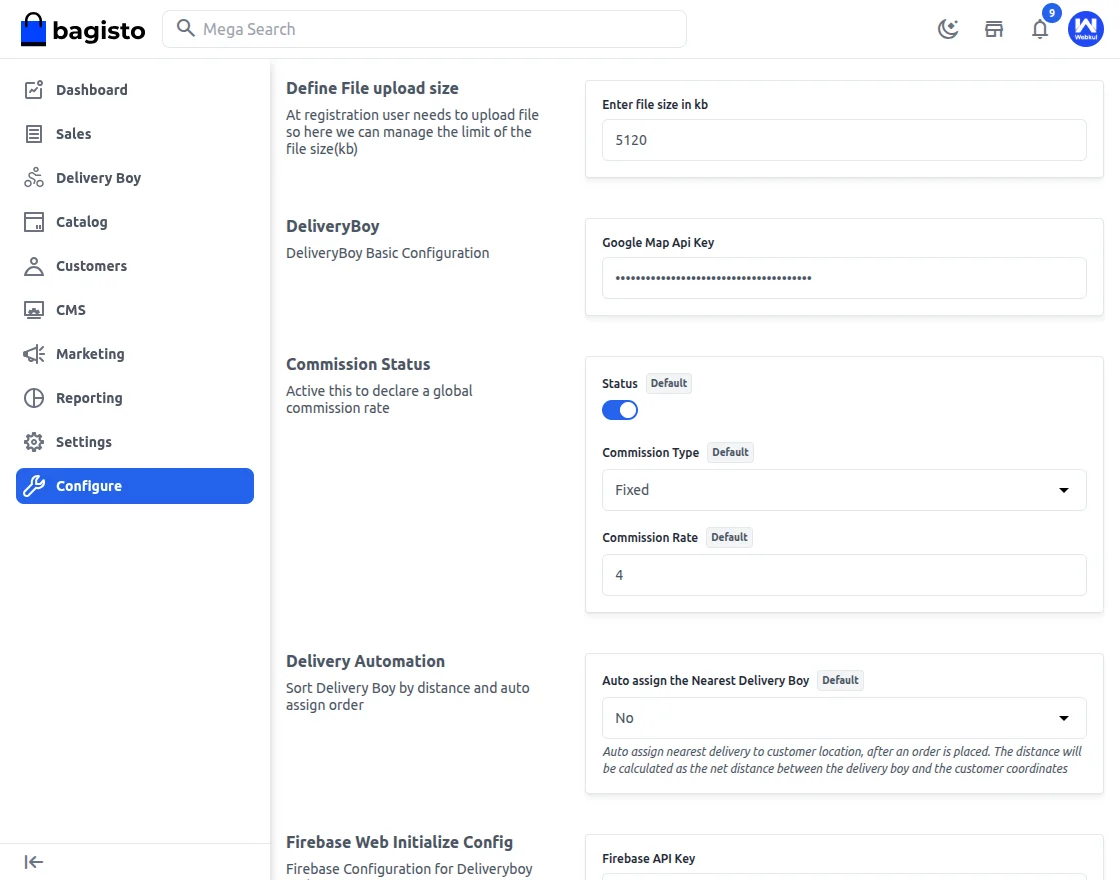The height and width of the screenshot is (880, 1120).
Task: Open the Commission Type dropdown showing Fixed
Action: 844,490
